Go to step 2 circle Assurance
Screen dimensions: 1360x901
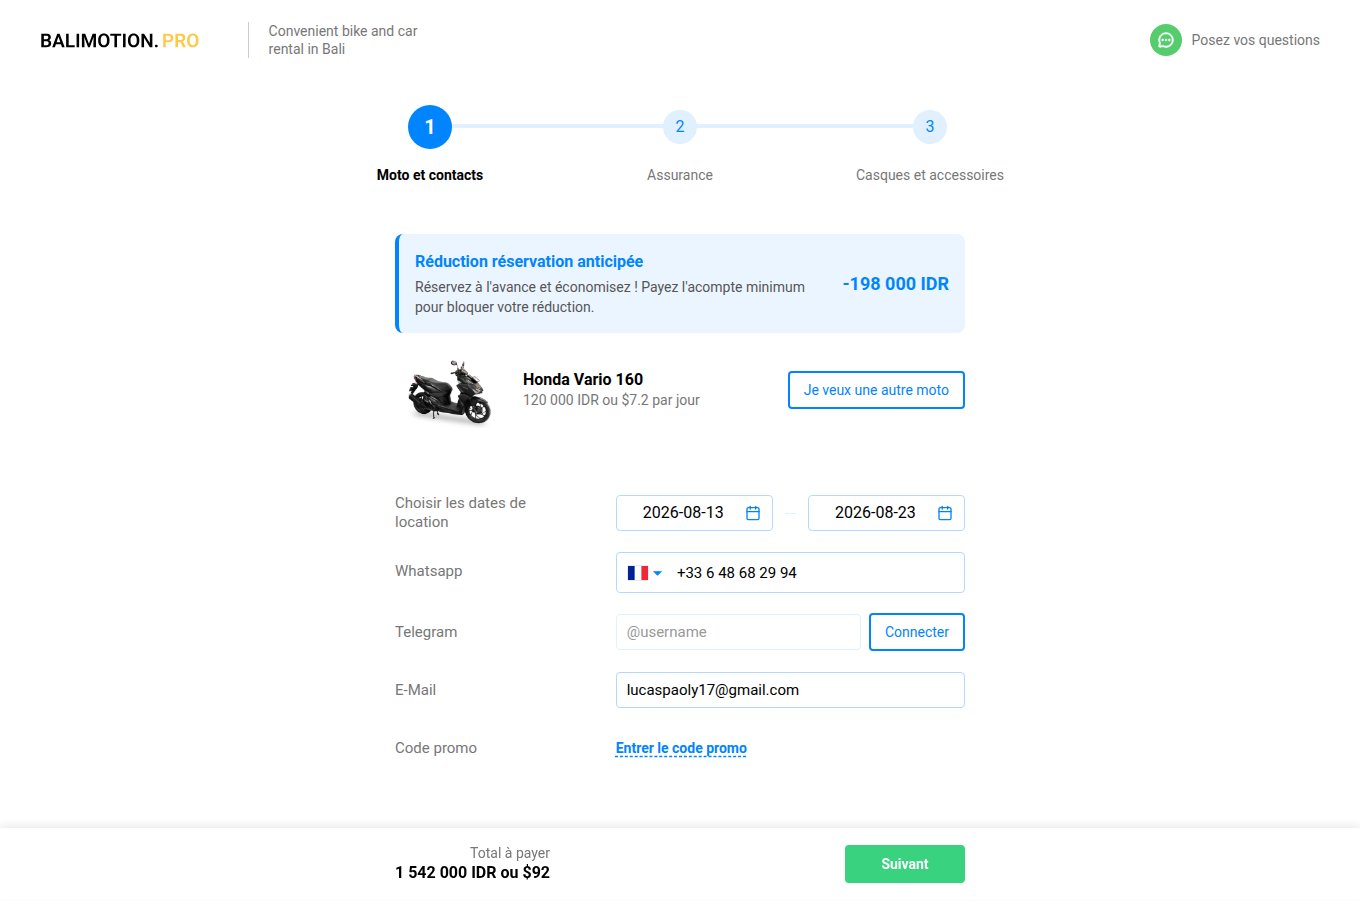(x=680, y=127)
